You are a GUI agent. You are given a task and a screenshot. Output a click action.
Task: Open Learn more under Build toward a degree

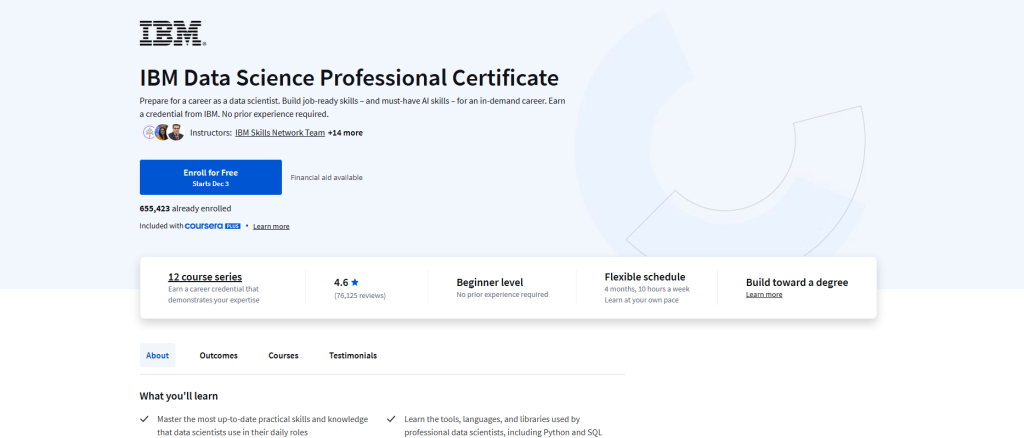(x=764, y=294)
